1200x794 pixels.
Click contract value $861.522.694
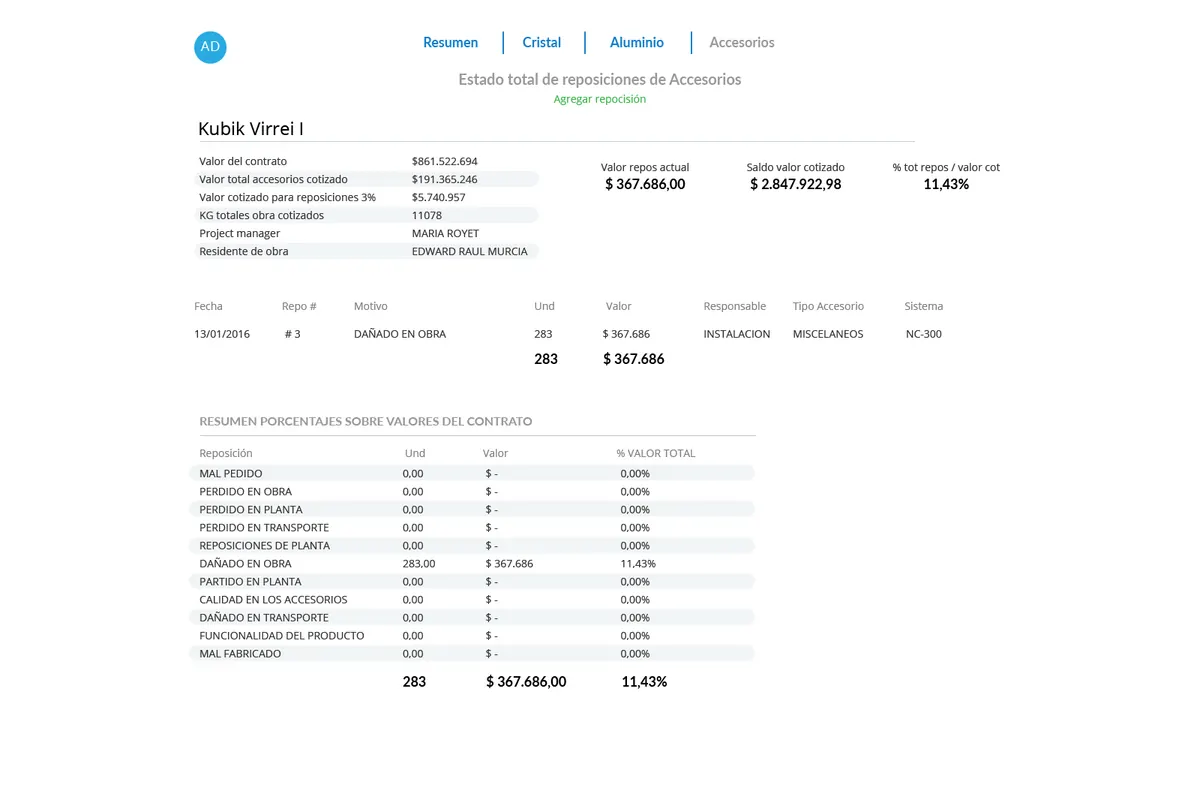pyautogui.click(x=445, y=161)
